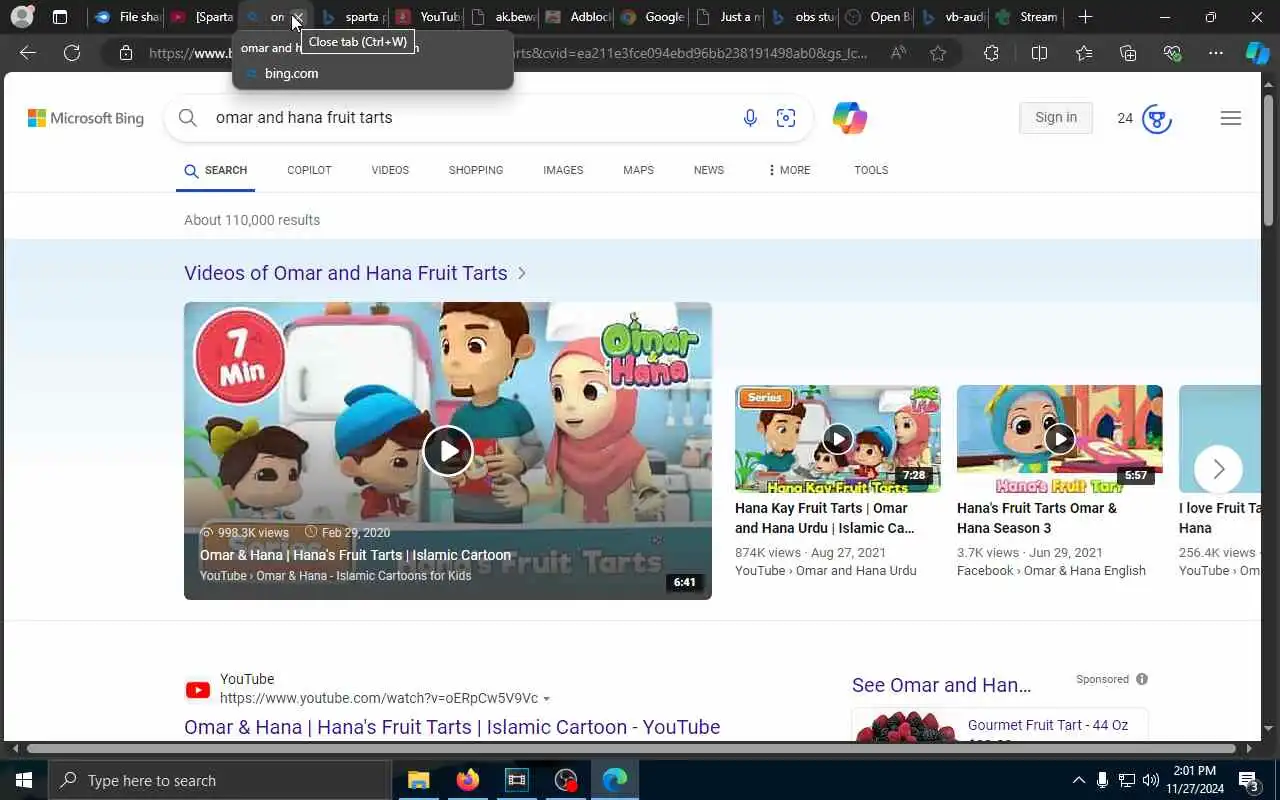
Task: Open the Sponsored info icon
Action: click(x=1142, y=679)
